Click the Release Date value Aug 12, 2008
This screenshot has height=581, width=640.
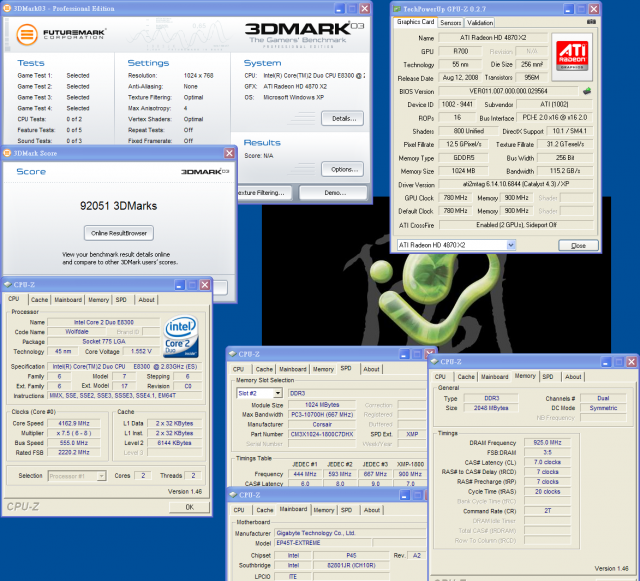[x=460, y=77]
